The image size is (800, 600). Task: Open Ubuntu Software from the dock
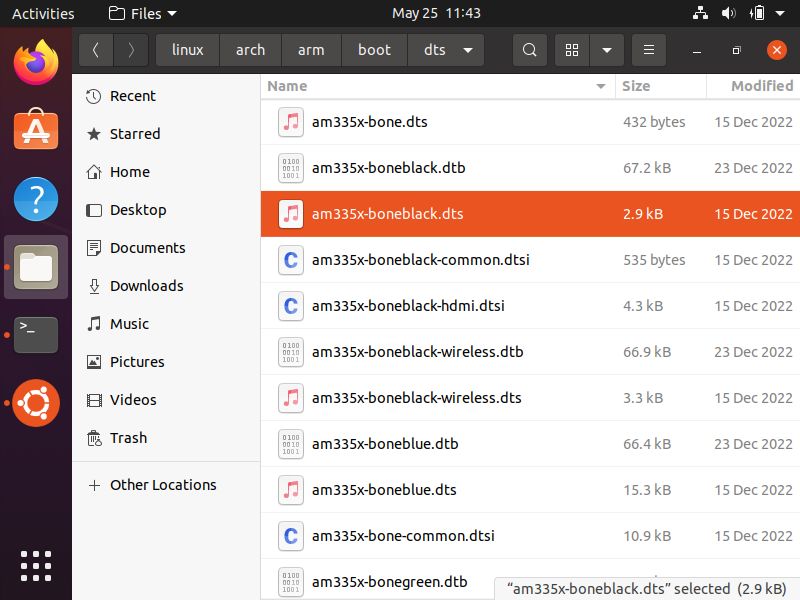point(36,129)
